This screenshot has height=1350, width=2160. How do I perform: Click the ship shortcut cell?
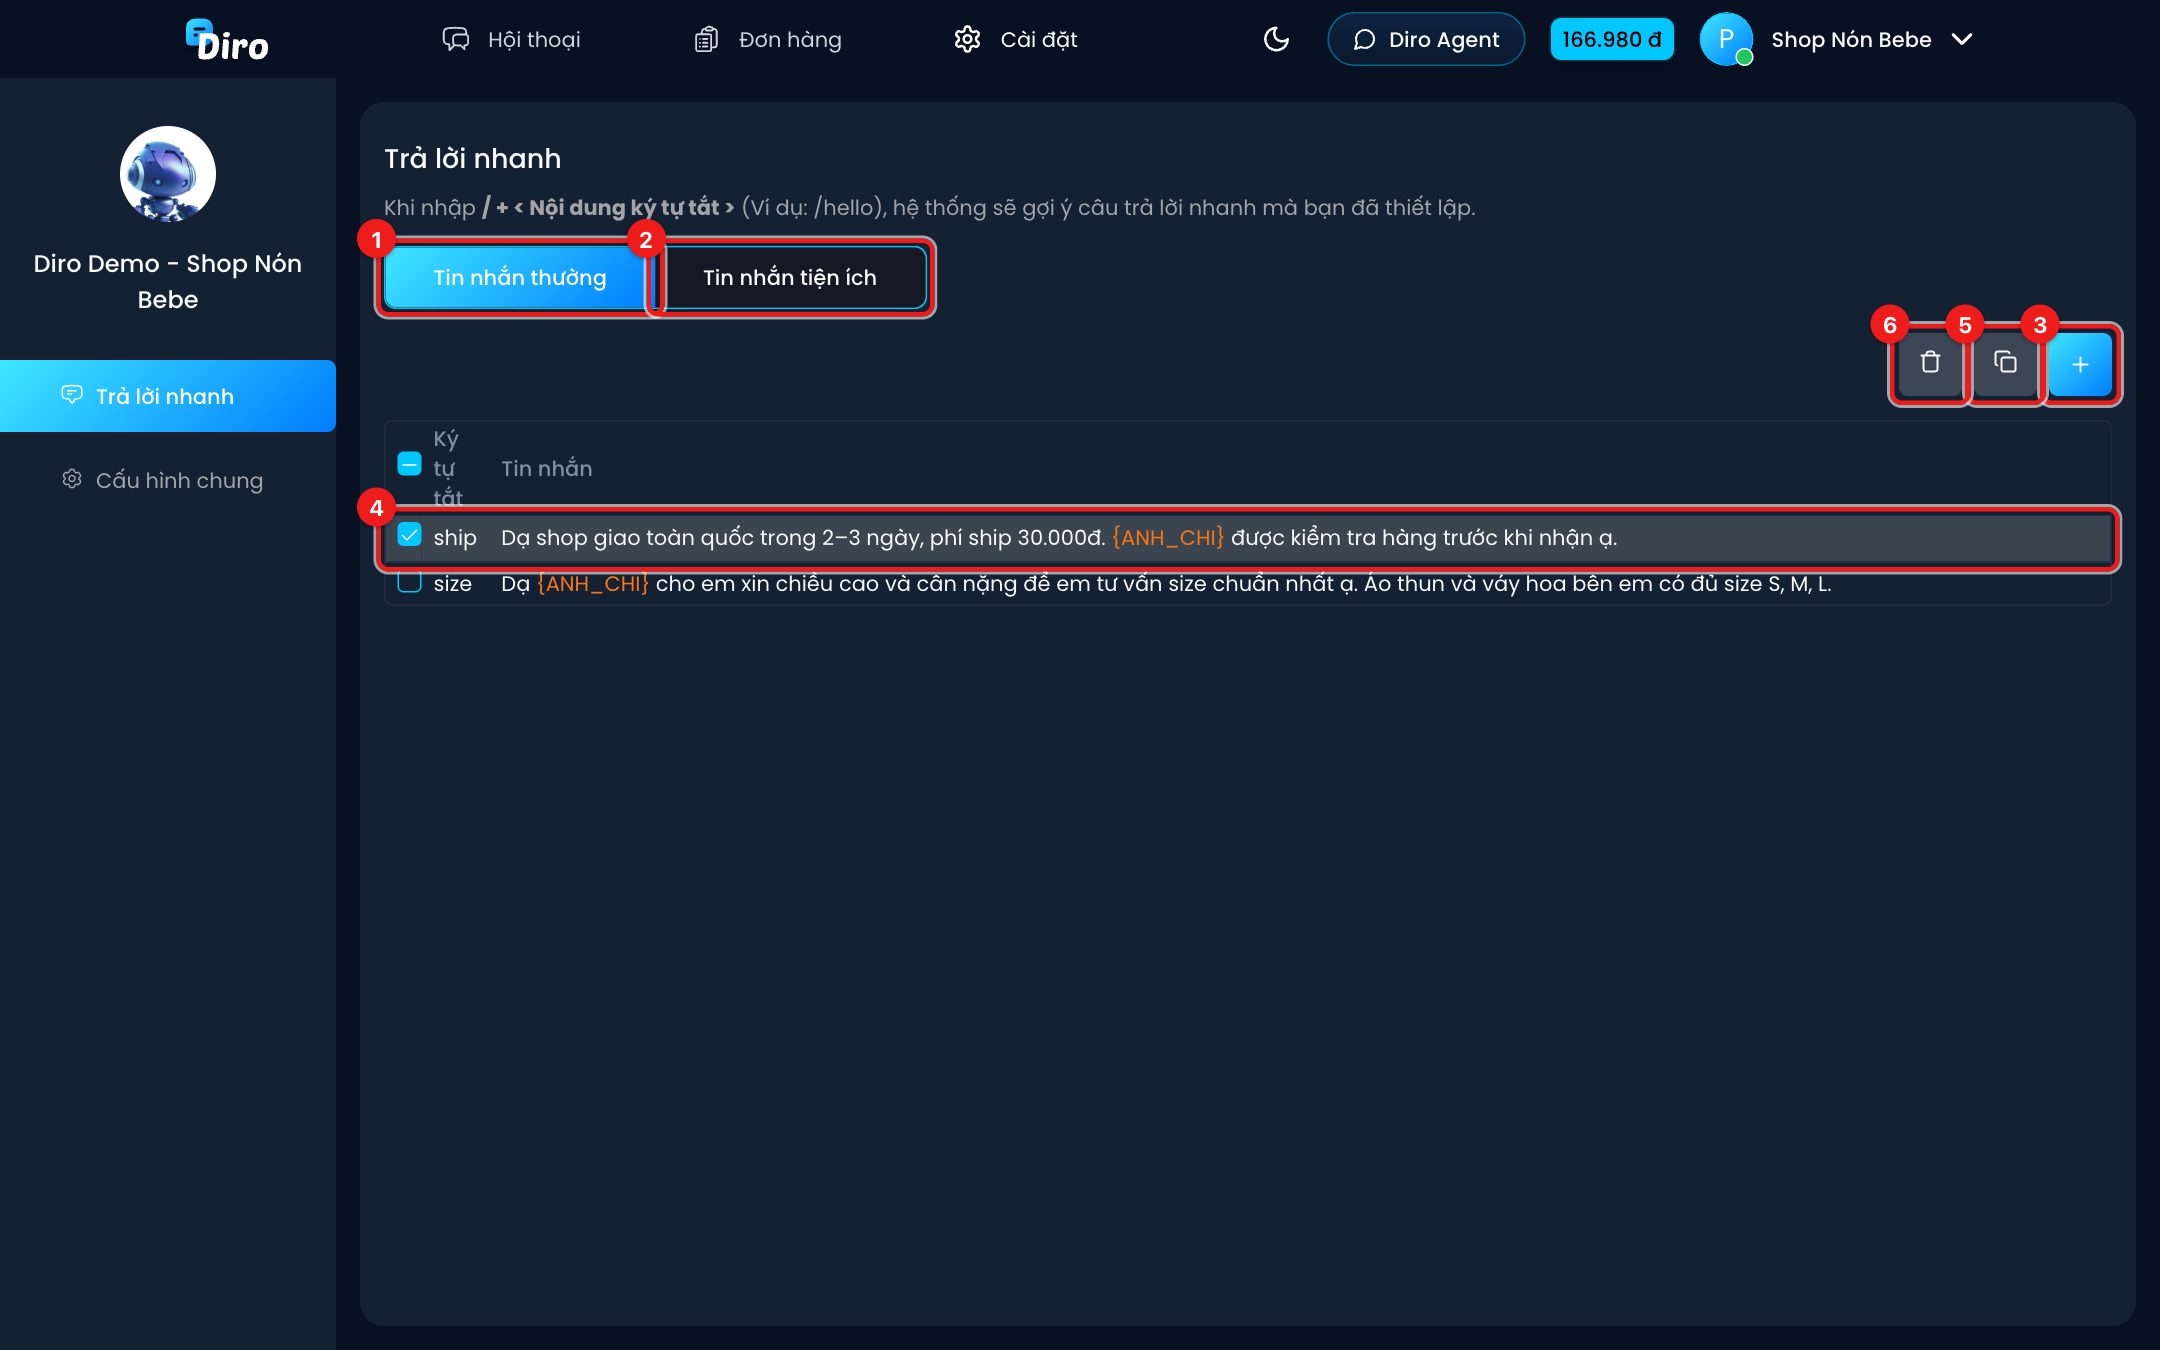tap(455, 538)
